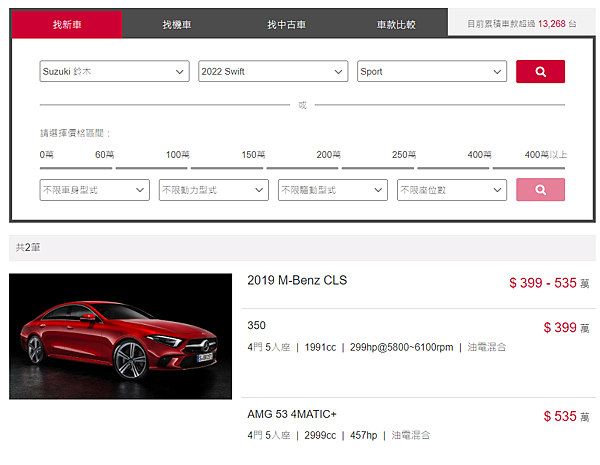Screen dimensions: 600x465
Task: Click the 1991cc spec of the 350
Action: (x=320, y=348)
